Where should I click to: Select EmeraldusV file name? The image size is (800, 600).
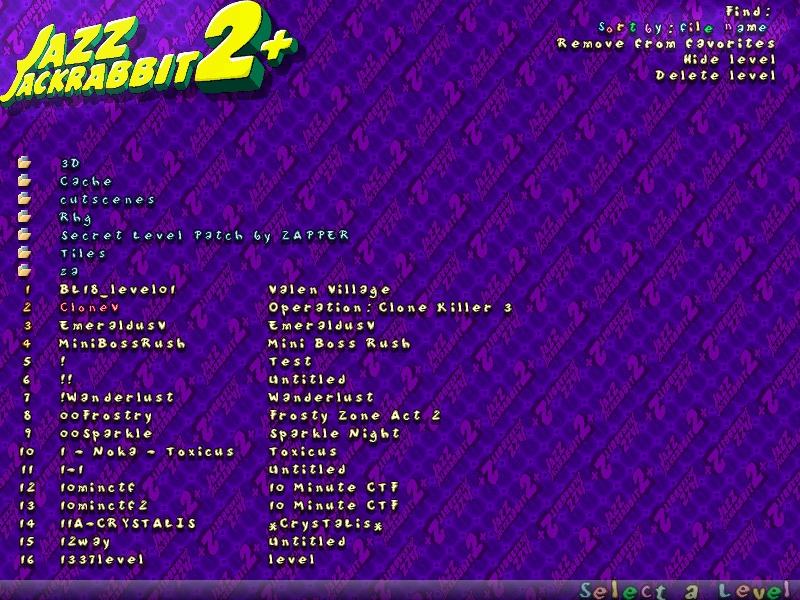(x=113, y=326)
